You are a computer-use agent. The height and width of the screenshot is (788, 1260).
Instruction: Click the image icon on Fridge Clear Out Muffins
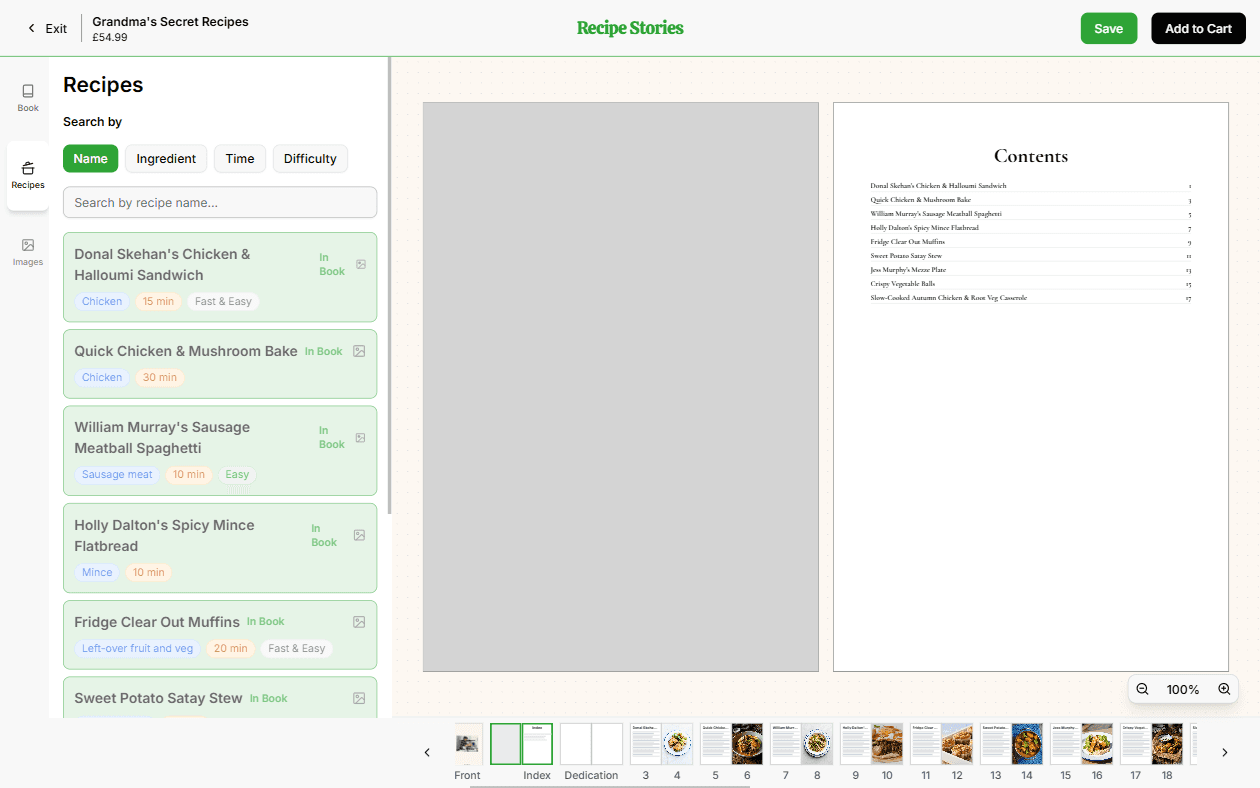pos(359,621)
